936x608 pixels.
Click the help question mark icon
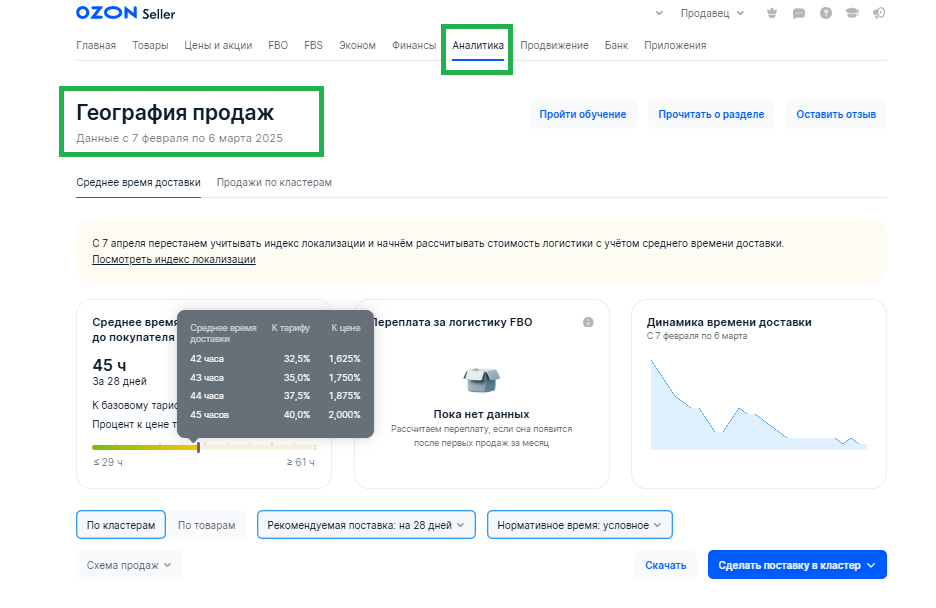click(826, 13)
